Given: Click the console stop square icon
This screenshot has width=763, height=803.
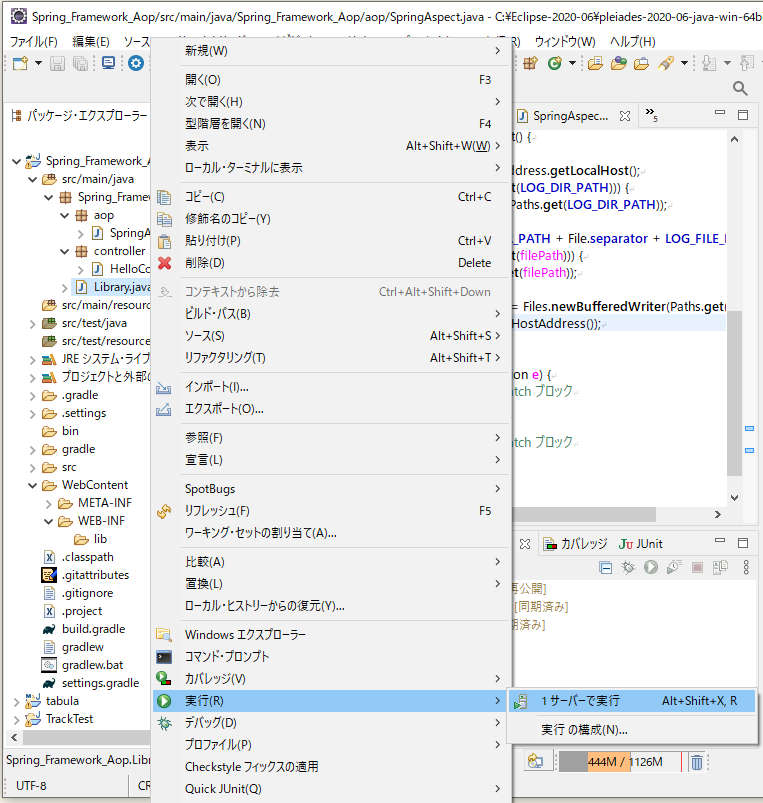Looking at the screenshot, I should coord(697,567).
